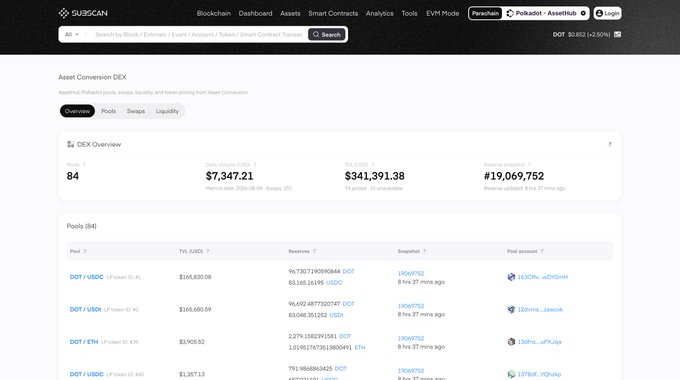Open pool account 137Bdf...YQhzkp

[539, 374]
